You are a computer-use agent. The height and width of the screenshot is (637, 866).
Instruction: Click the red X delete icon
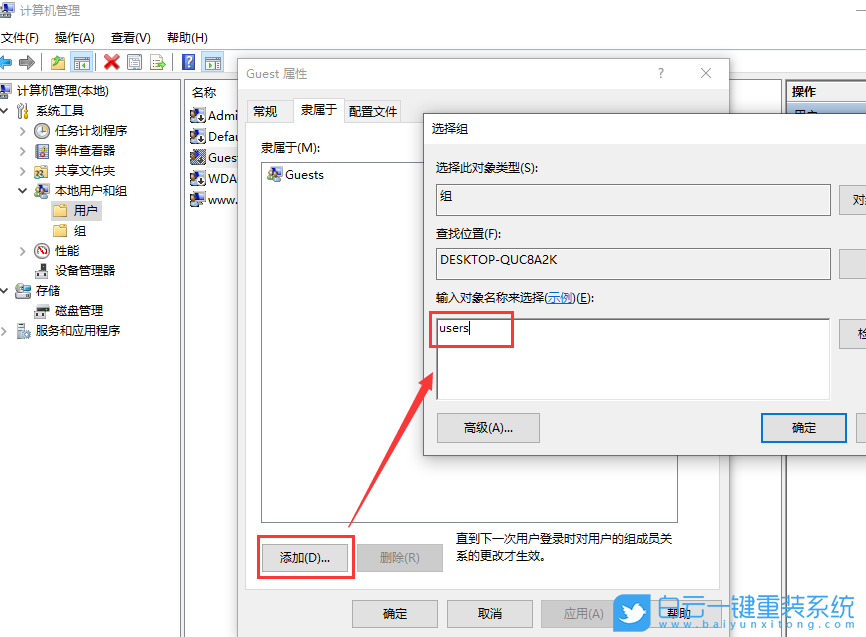coord(110,62)
